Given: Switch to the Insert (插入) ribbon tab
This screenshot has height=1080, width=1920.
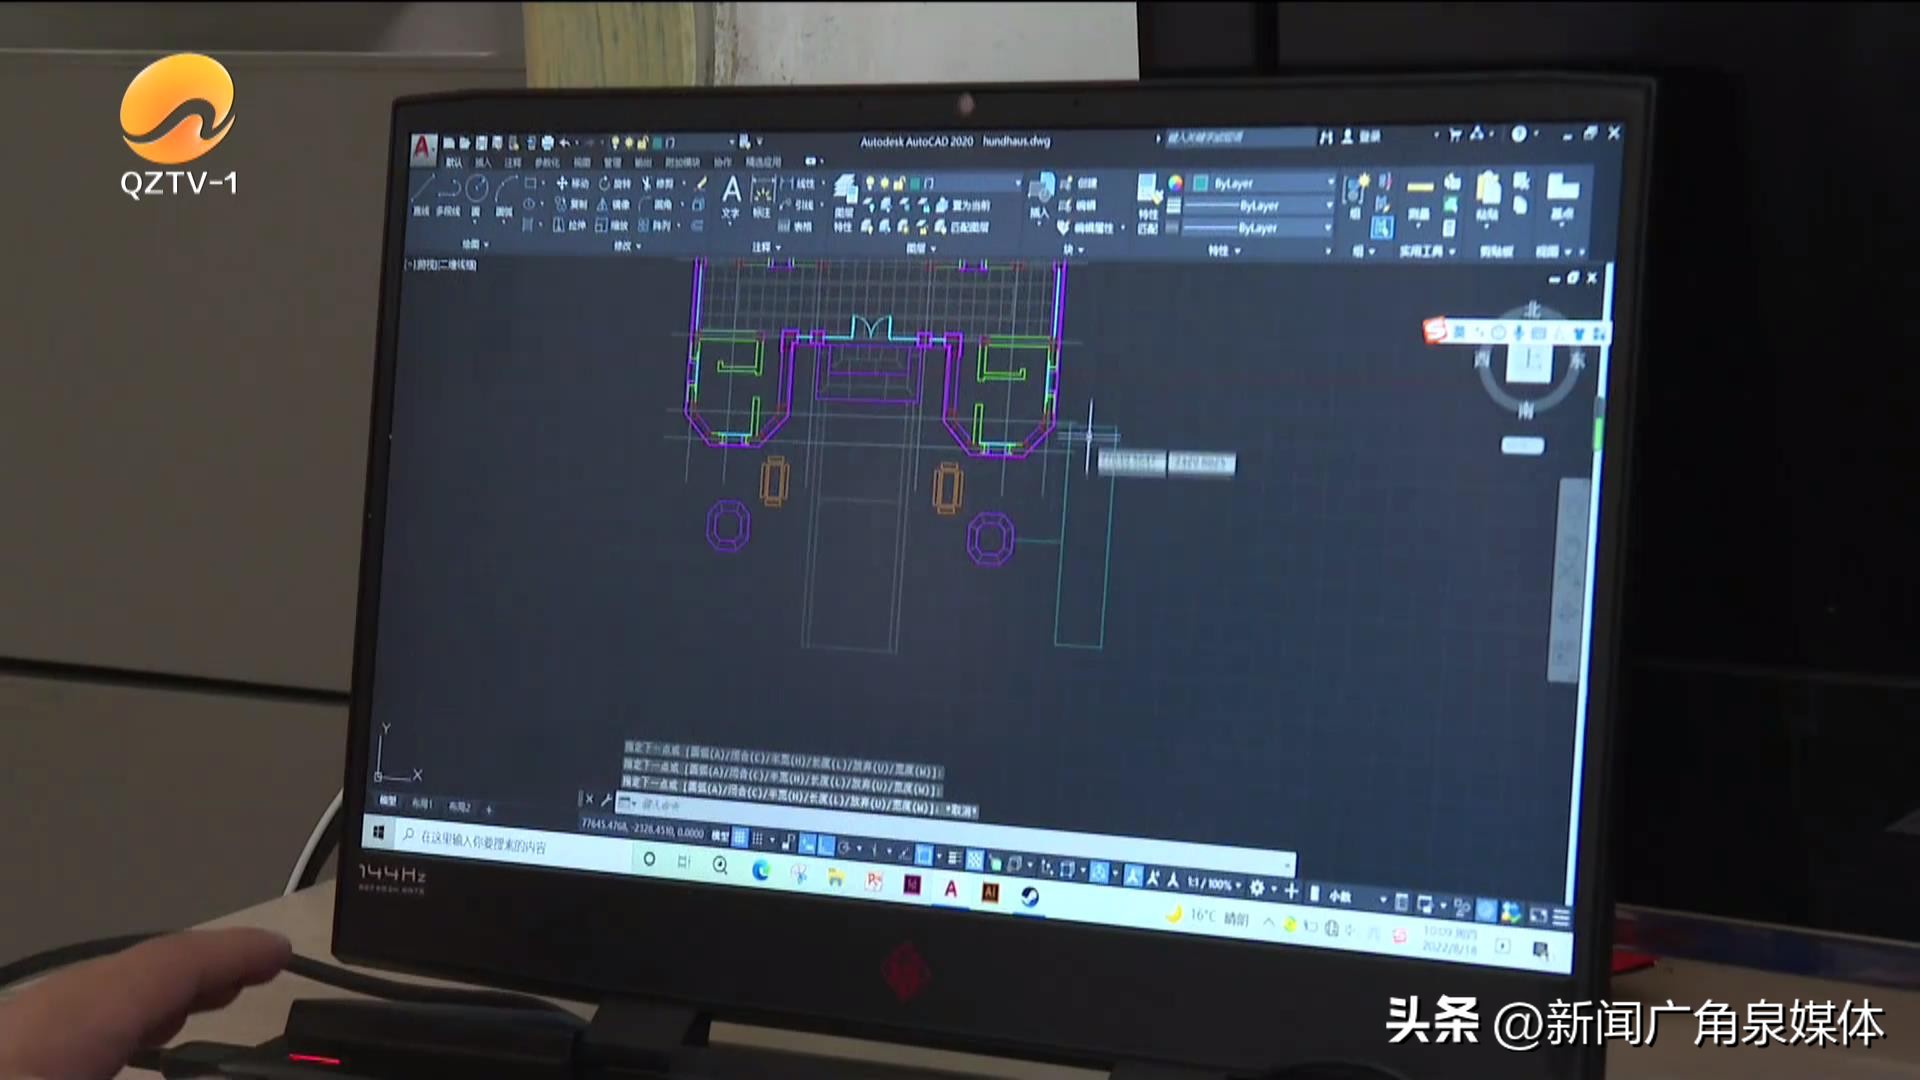Looking at the screenshot, I should point(483,162).
